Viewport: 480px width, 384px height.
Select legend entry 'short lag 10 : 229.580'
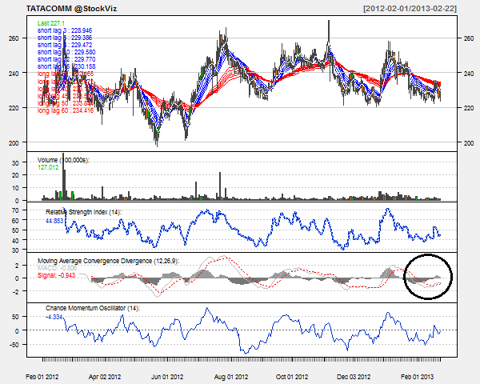[x=66, y=52]
